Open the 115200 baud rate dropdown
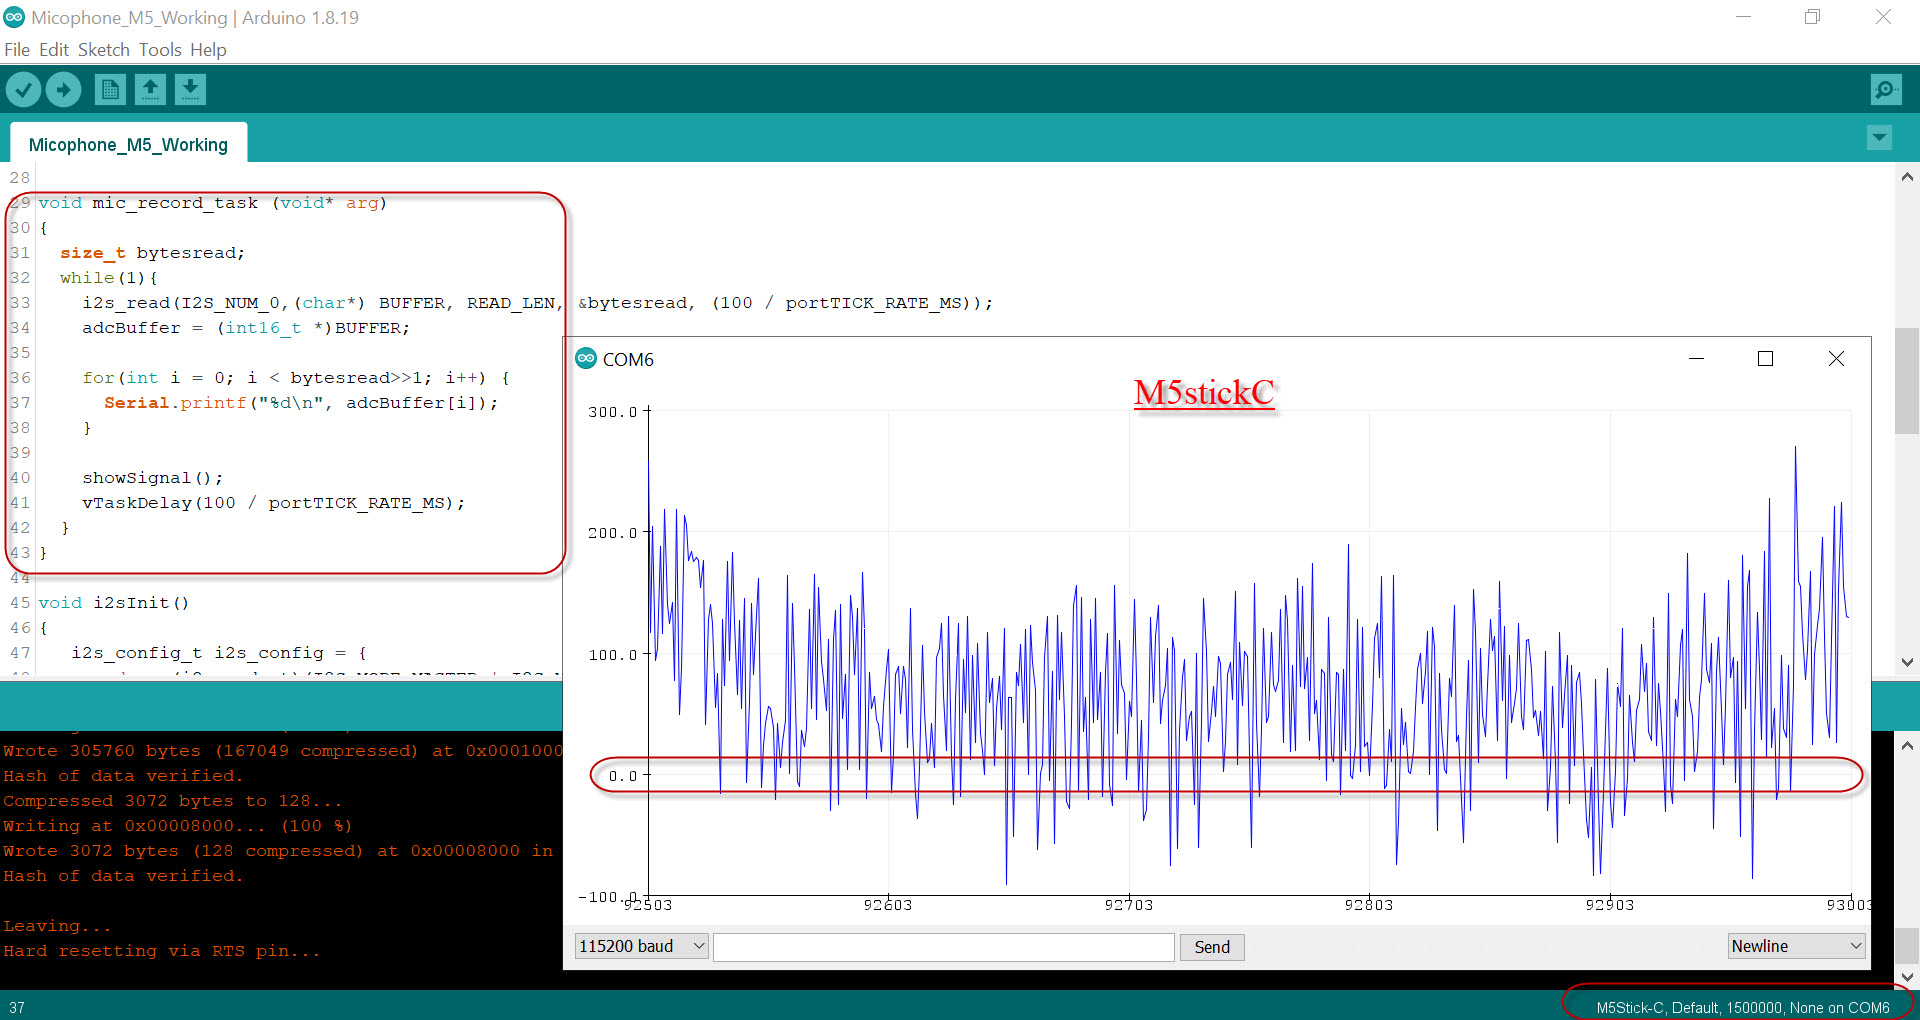Viewport: 1920px width, 1020px height. (640, 946)
